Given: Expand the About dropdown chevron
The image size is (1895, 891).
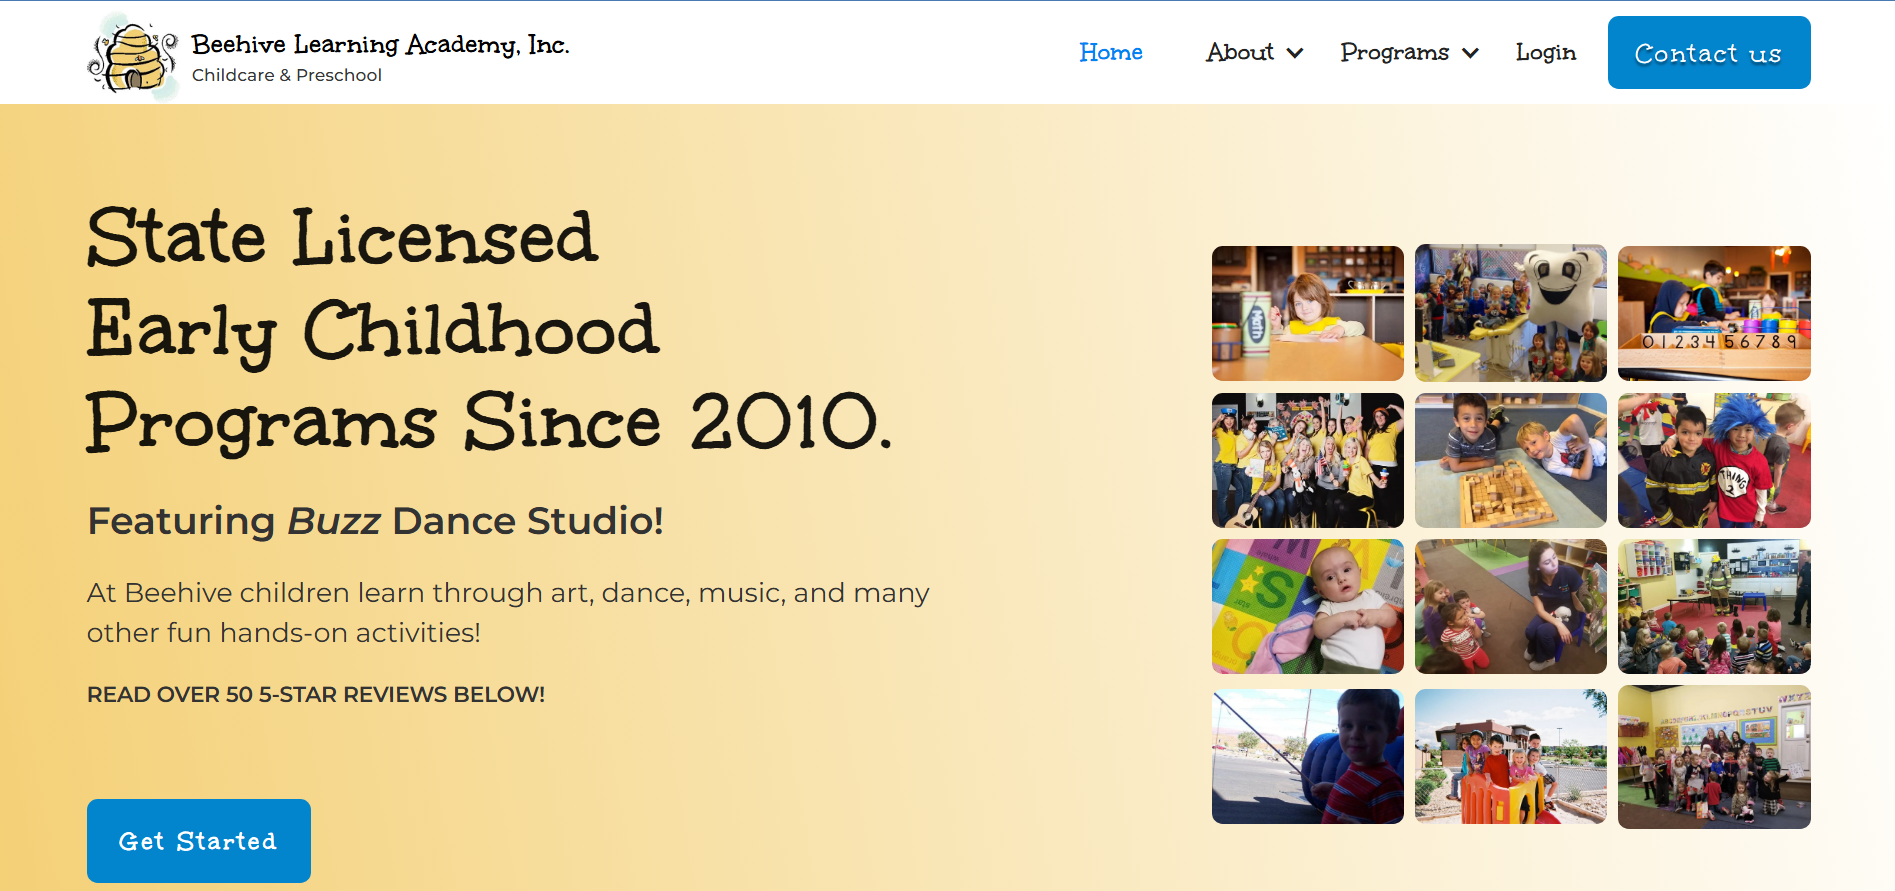Looking at the screenshot, I should 1295,53.
